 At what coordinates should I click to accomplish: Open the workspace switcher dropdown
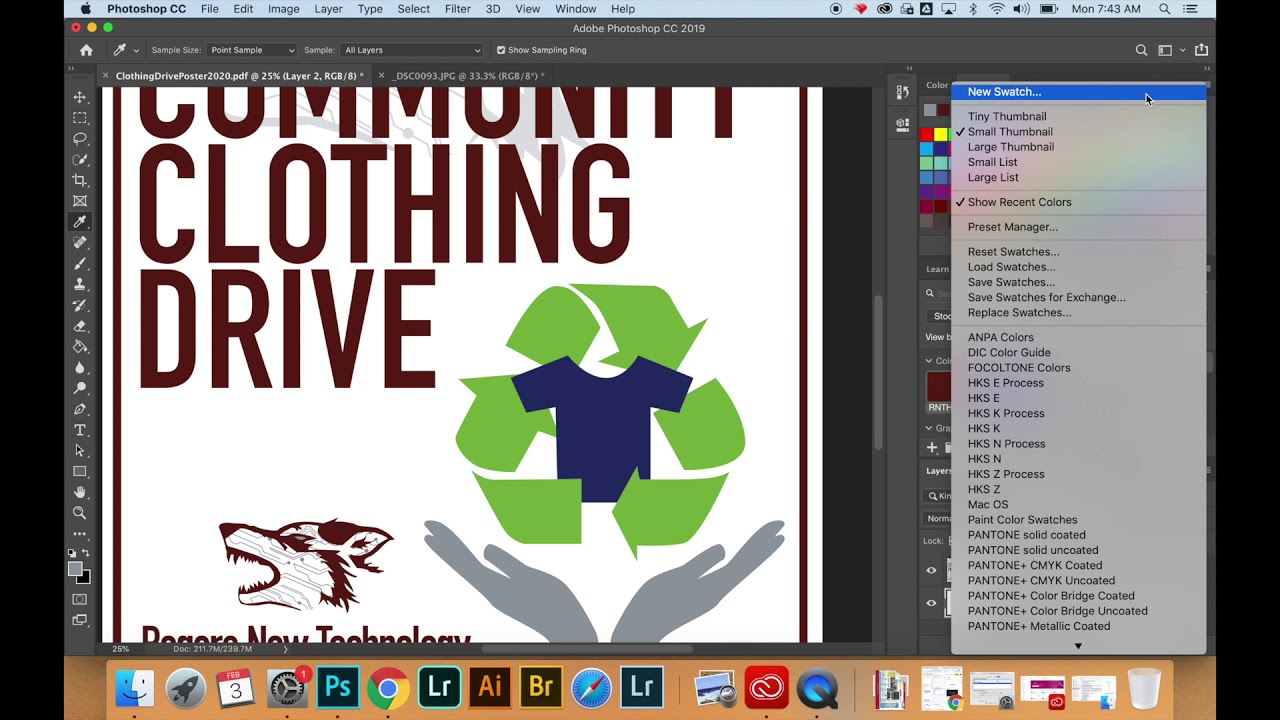point(1170,50)
